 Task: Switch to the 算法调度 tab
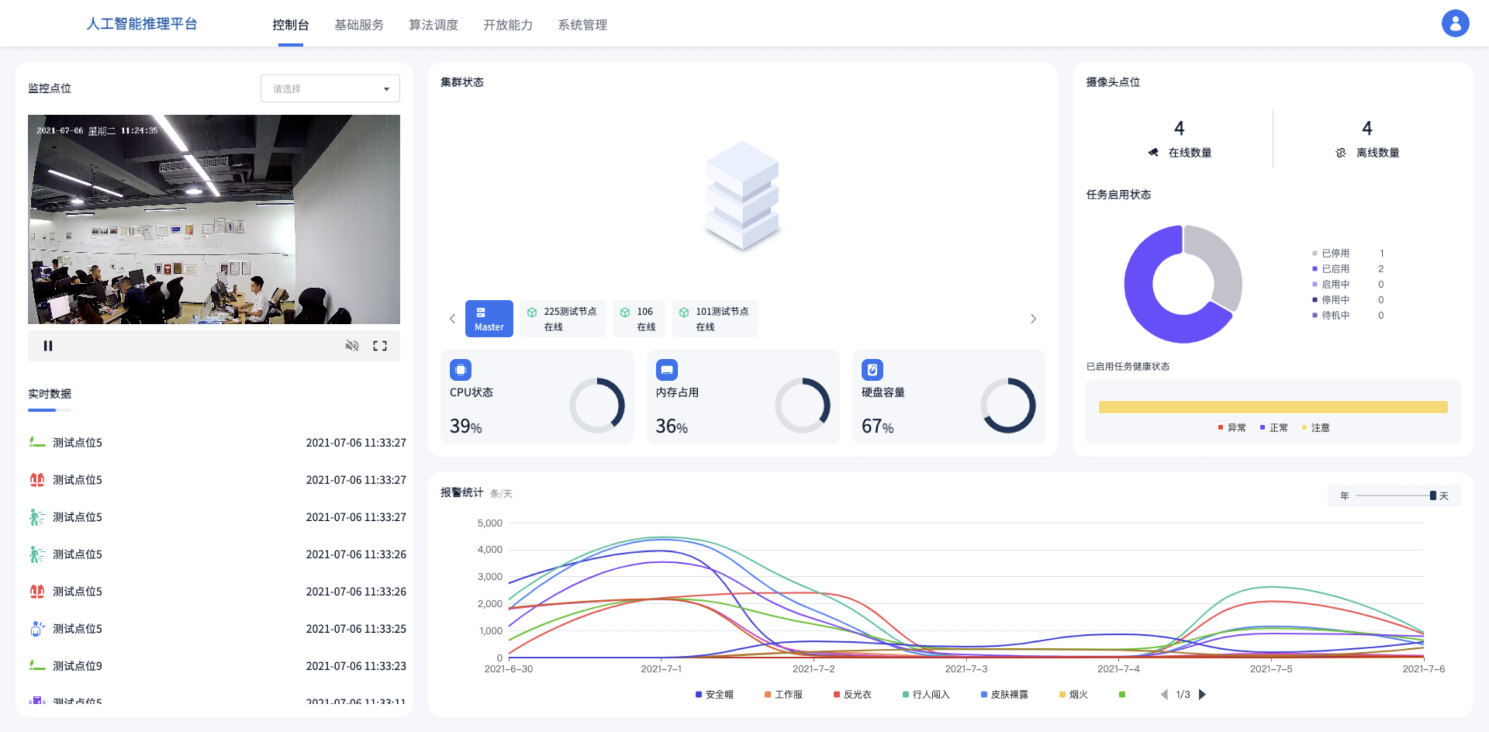click(433, 25)
